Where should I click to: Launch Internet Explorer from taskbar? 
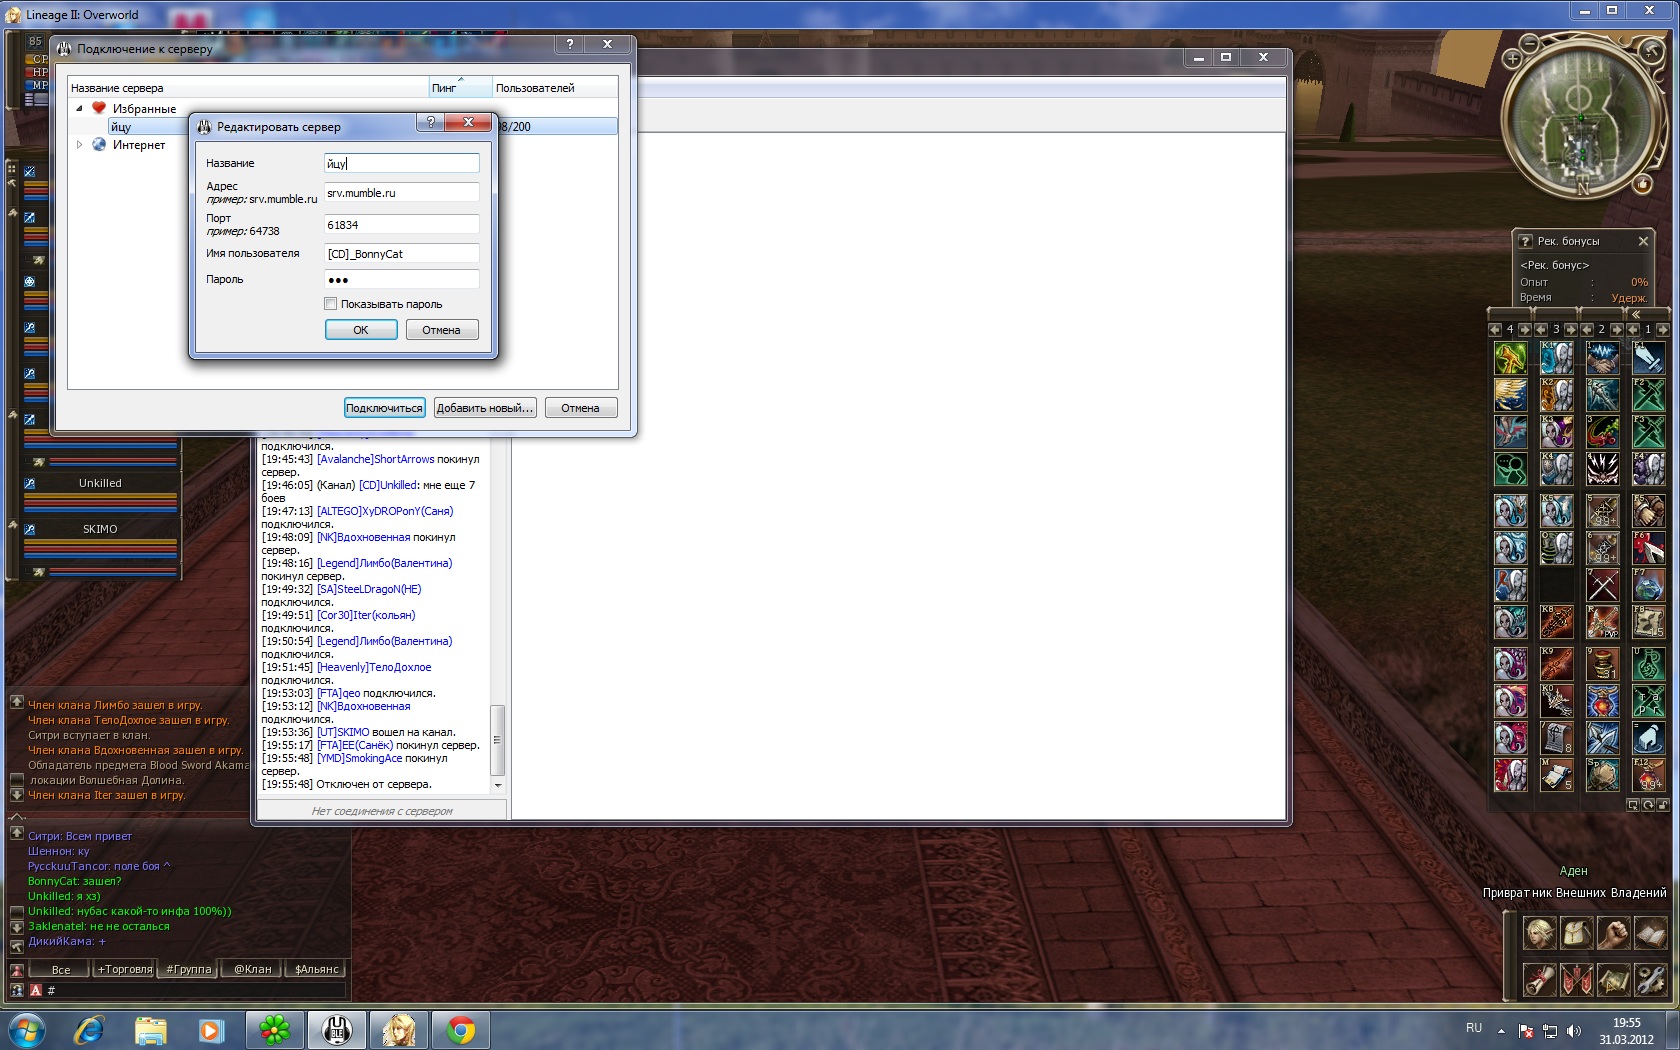pyautogui.click(x=88, y=1030)
